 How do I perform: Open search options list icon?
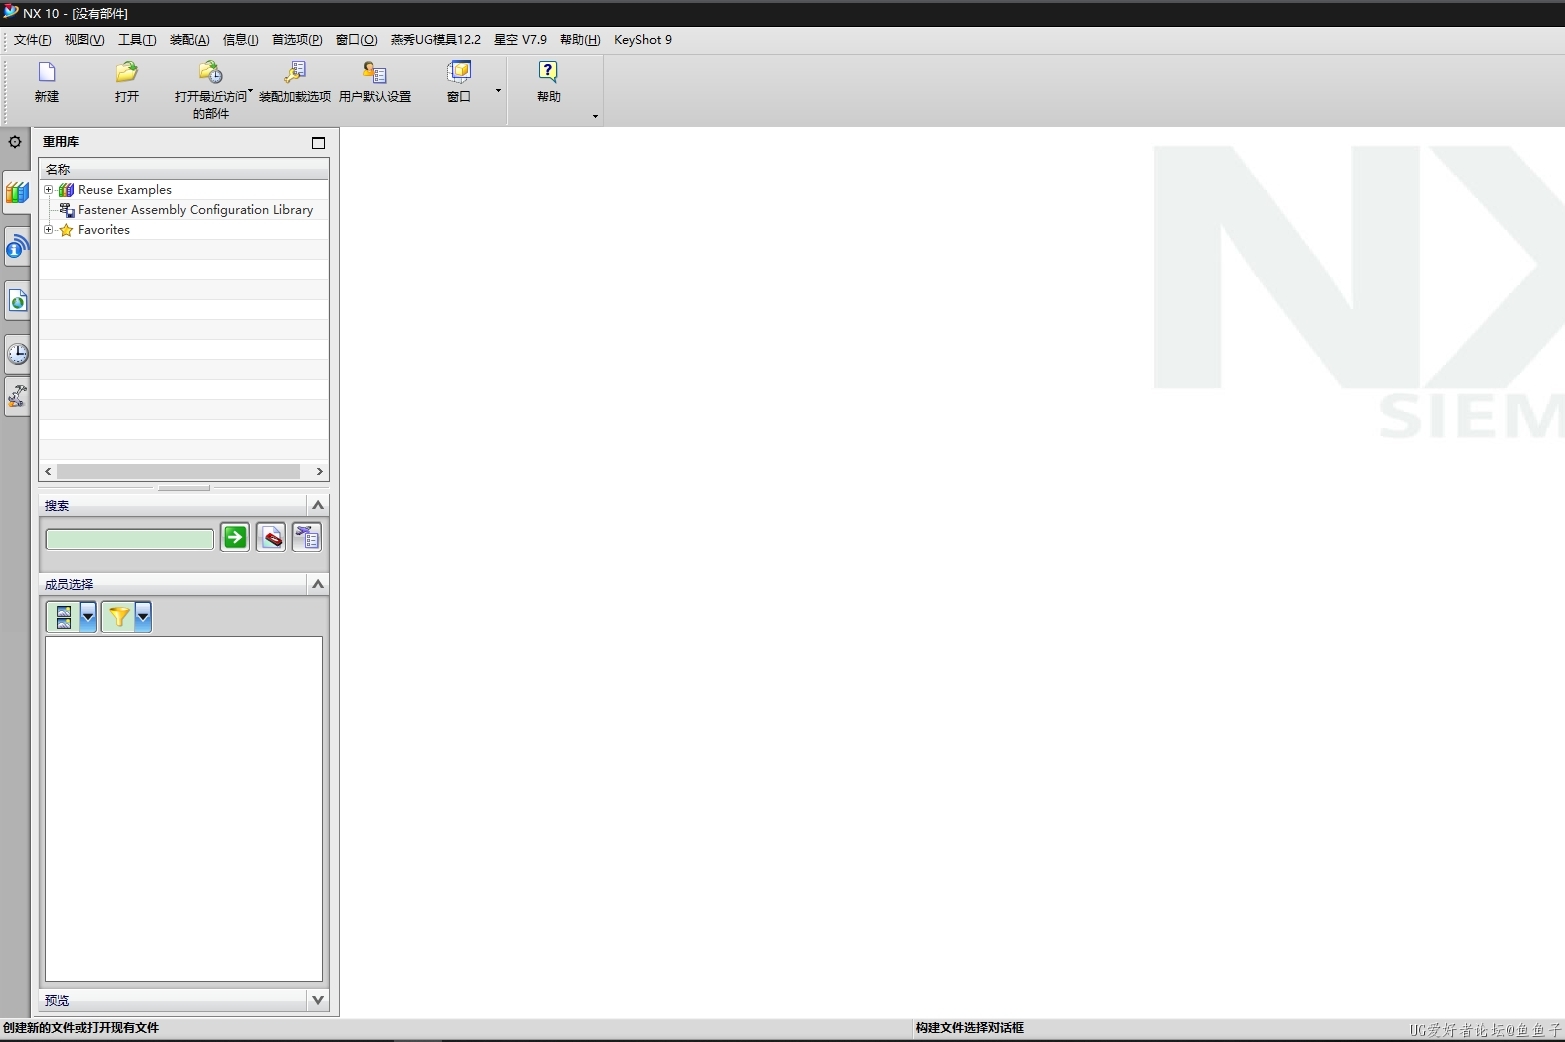307,537
